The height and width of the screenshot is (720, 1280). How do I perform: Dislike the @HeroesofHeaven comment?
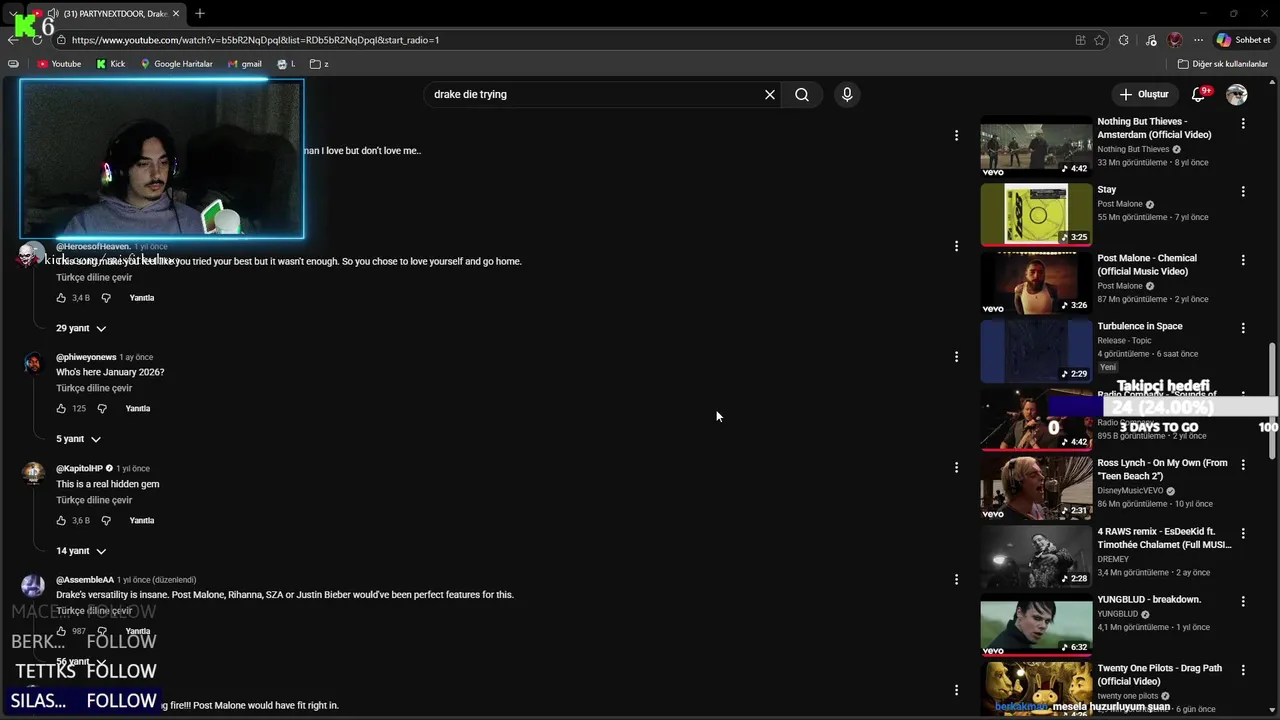106,298
